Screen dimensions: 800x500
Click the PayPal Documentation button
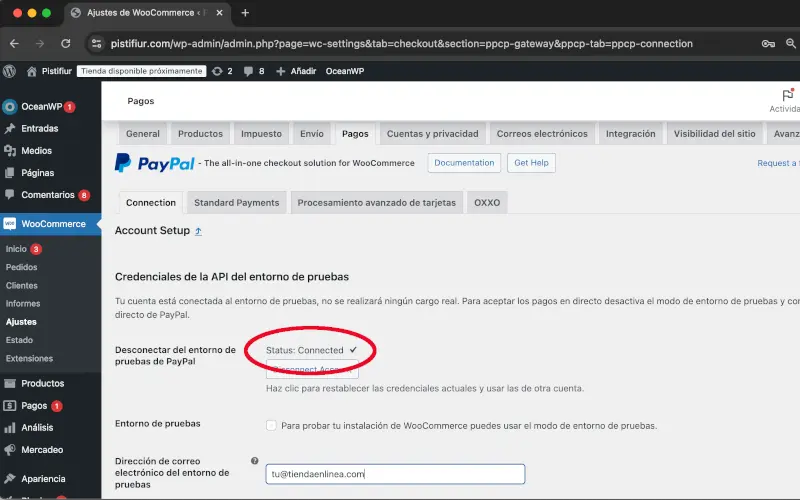(x=464, y=163)
